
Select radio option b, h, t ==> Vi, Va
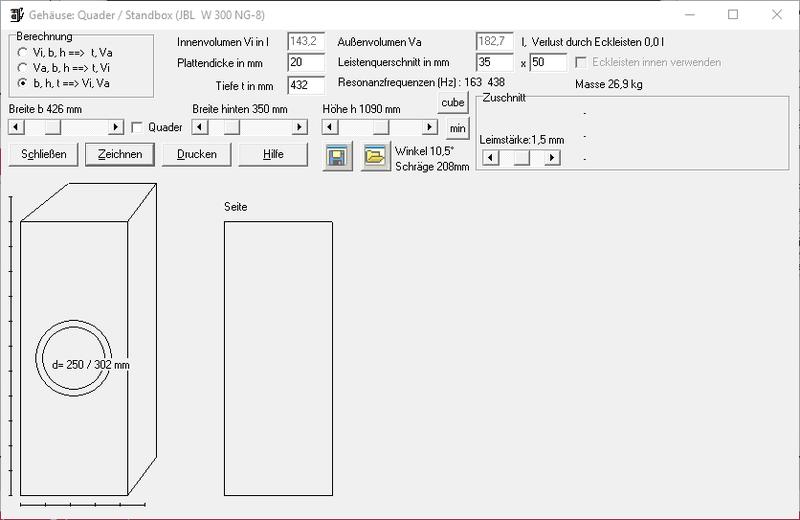pos(23,82)
